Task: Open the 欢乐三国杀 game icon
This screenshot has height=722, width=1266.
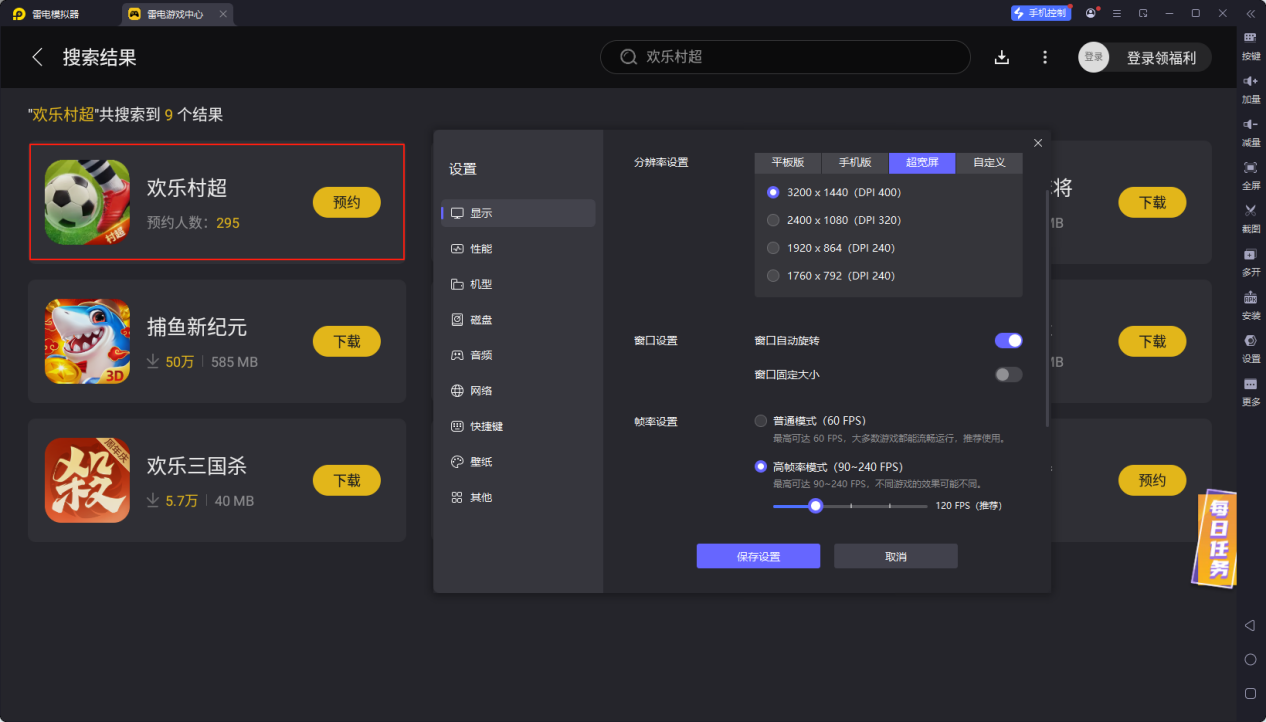Action: pos(87,480)
